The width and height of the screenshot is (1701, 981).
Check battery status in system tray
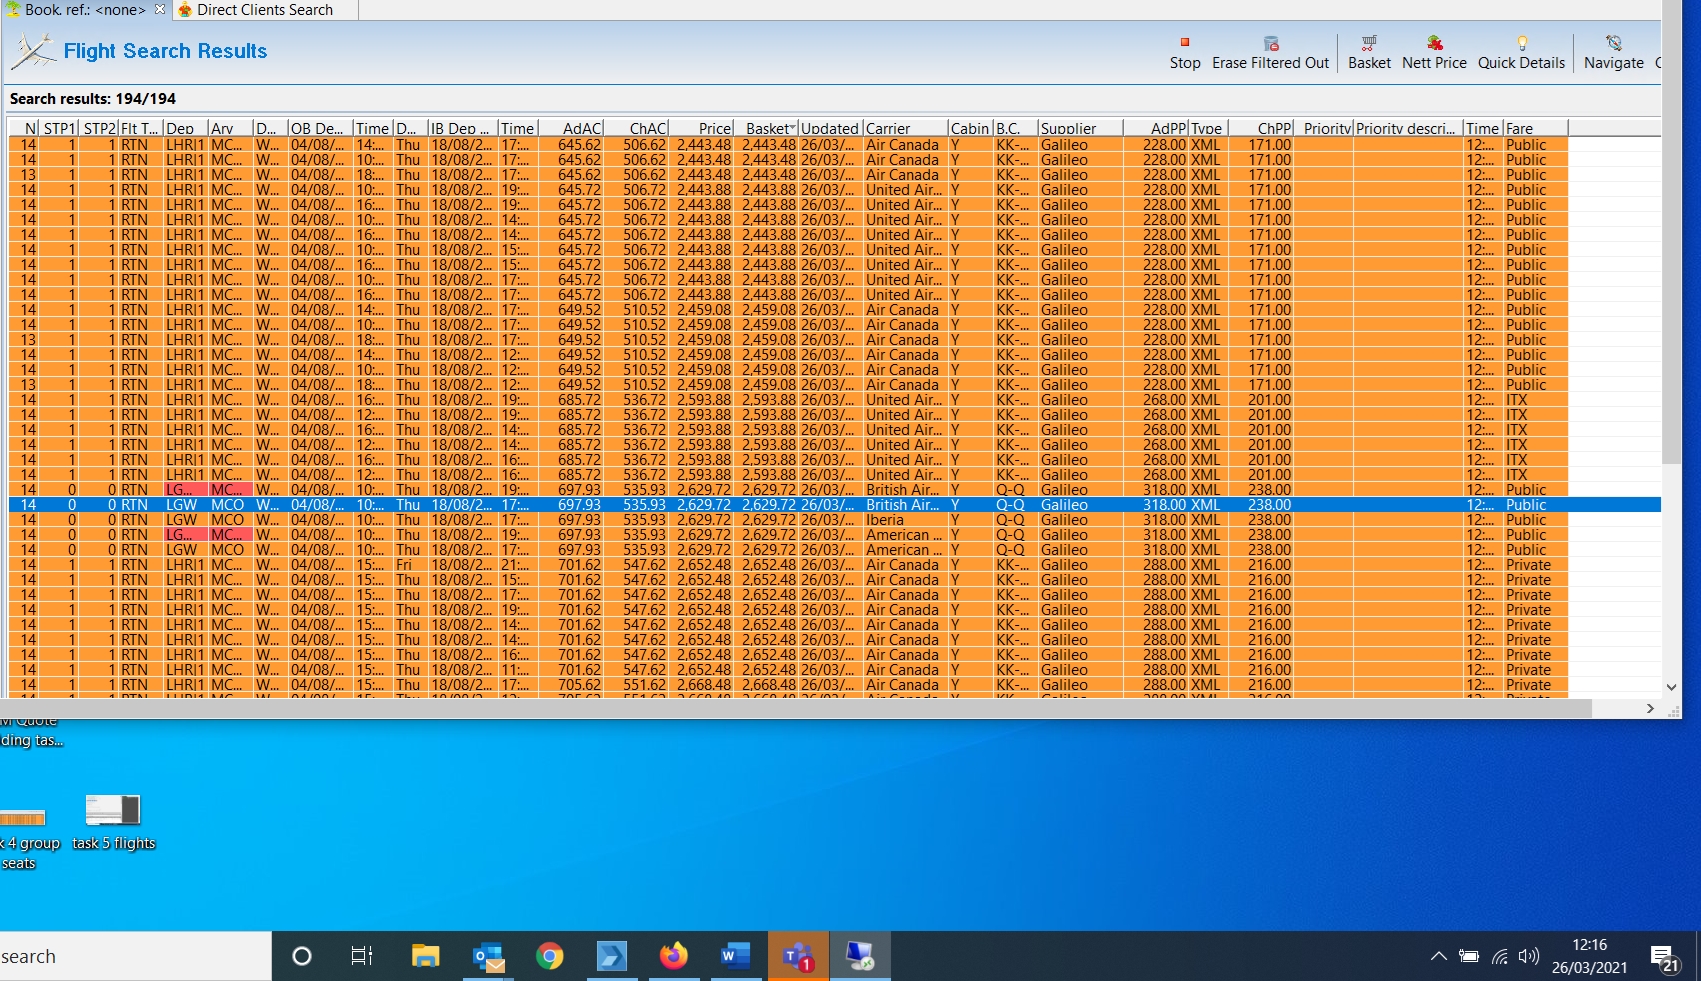(x=1469, y=957)
